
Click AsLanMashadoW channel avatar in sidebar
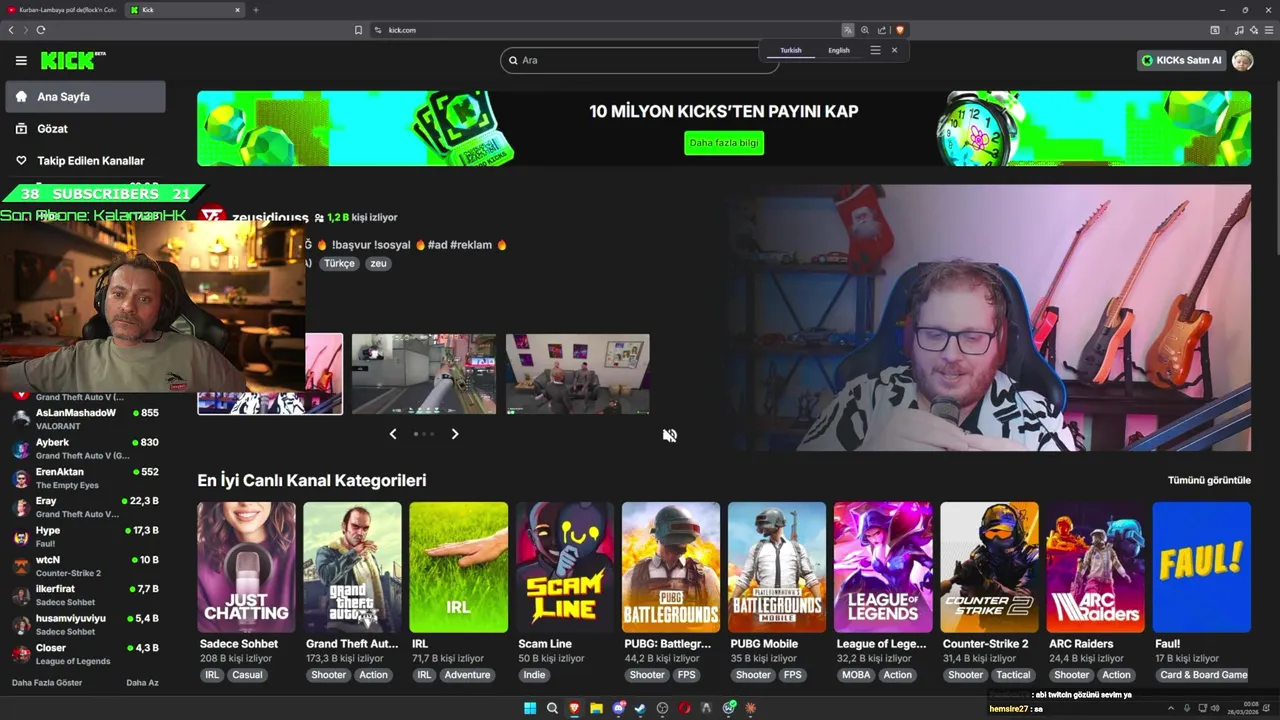[x=21, y=419]
